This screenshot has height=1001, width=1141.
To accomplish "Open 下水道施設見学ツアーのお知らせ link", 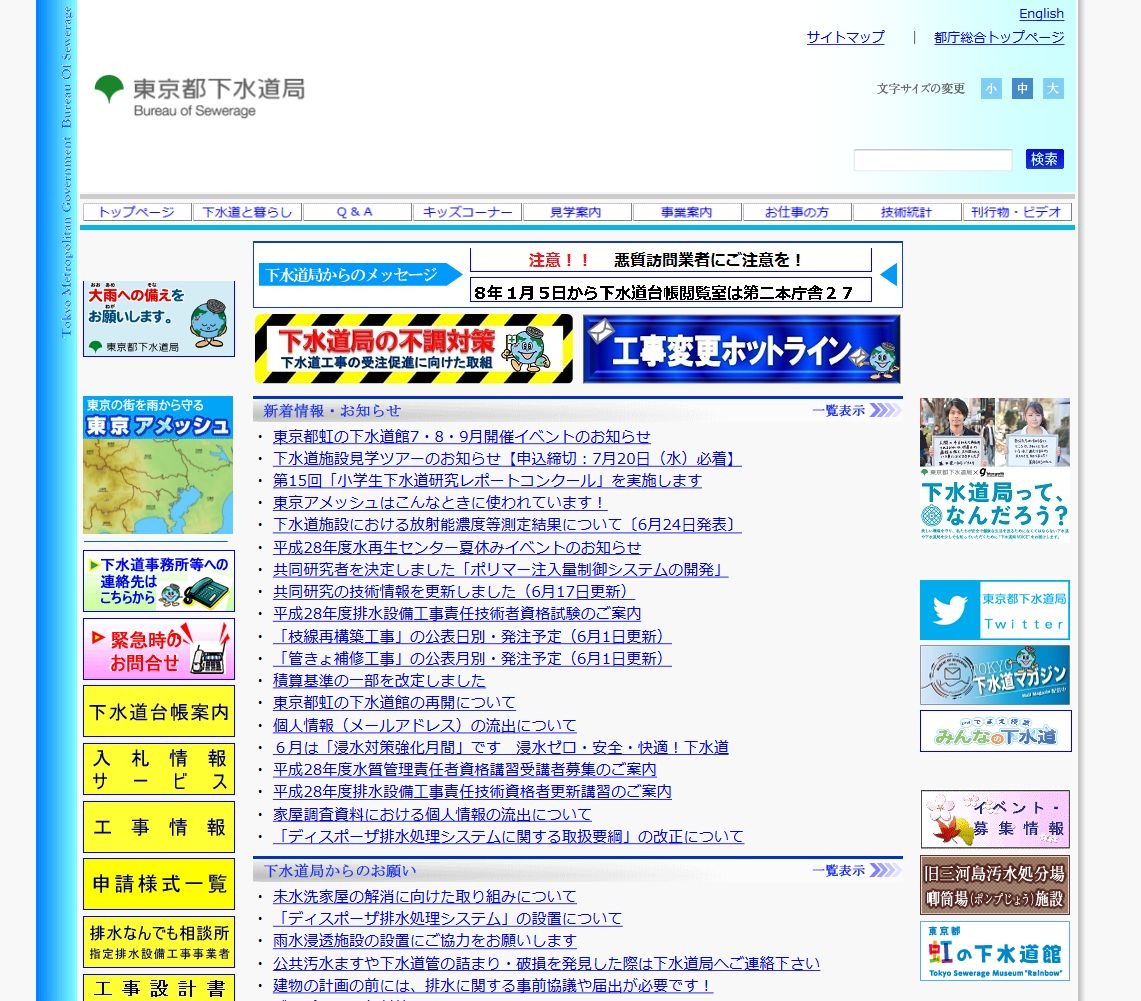I will (507, 459).
